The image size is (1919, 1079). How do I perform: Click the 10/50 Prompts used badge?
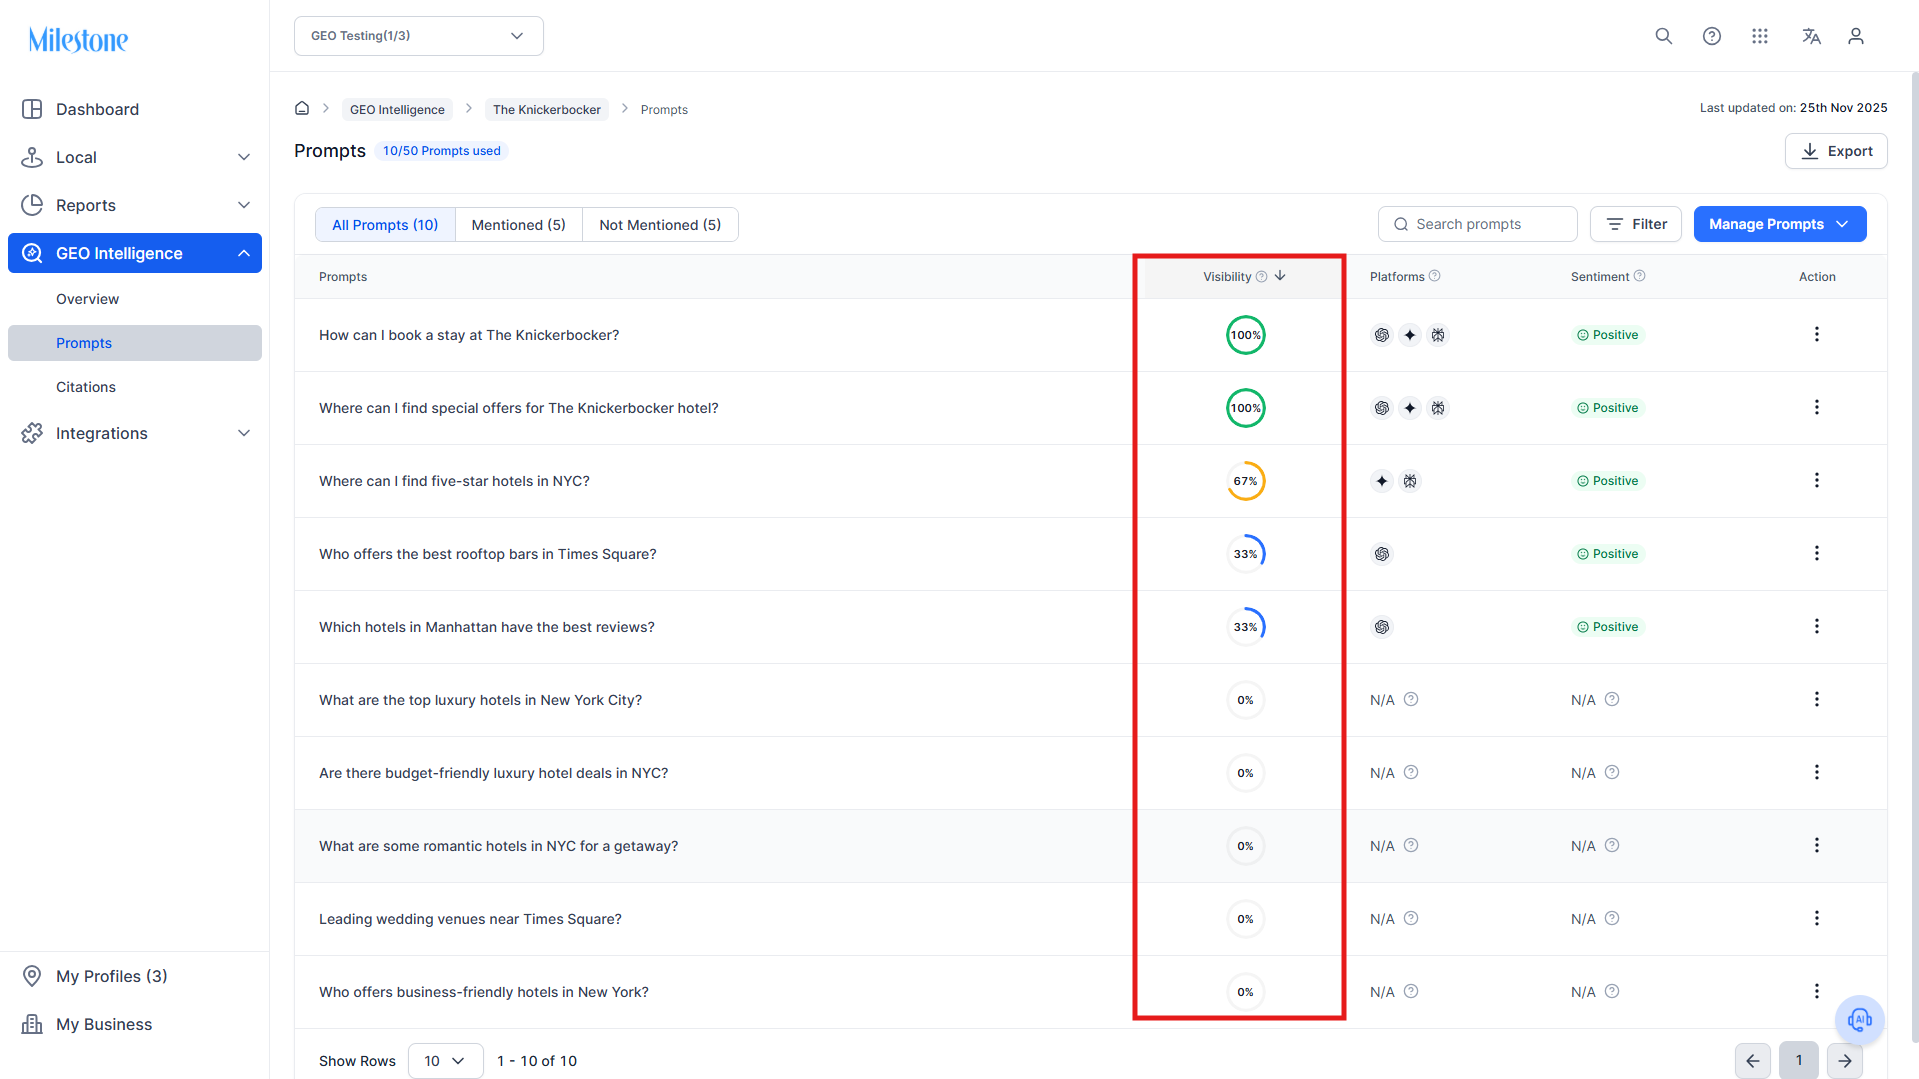[442, 151]
